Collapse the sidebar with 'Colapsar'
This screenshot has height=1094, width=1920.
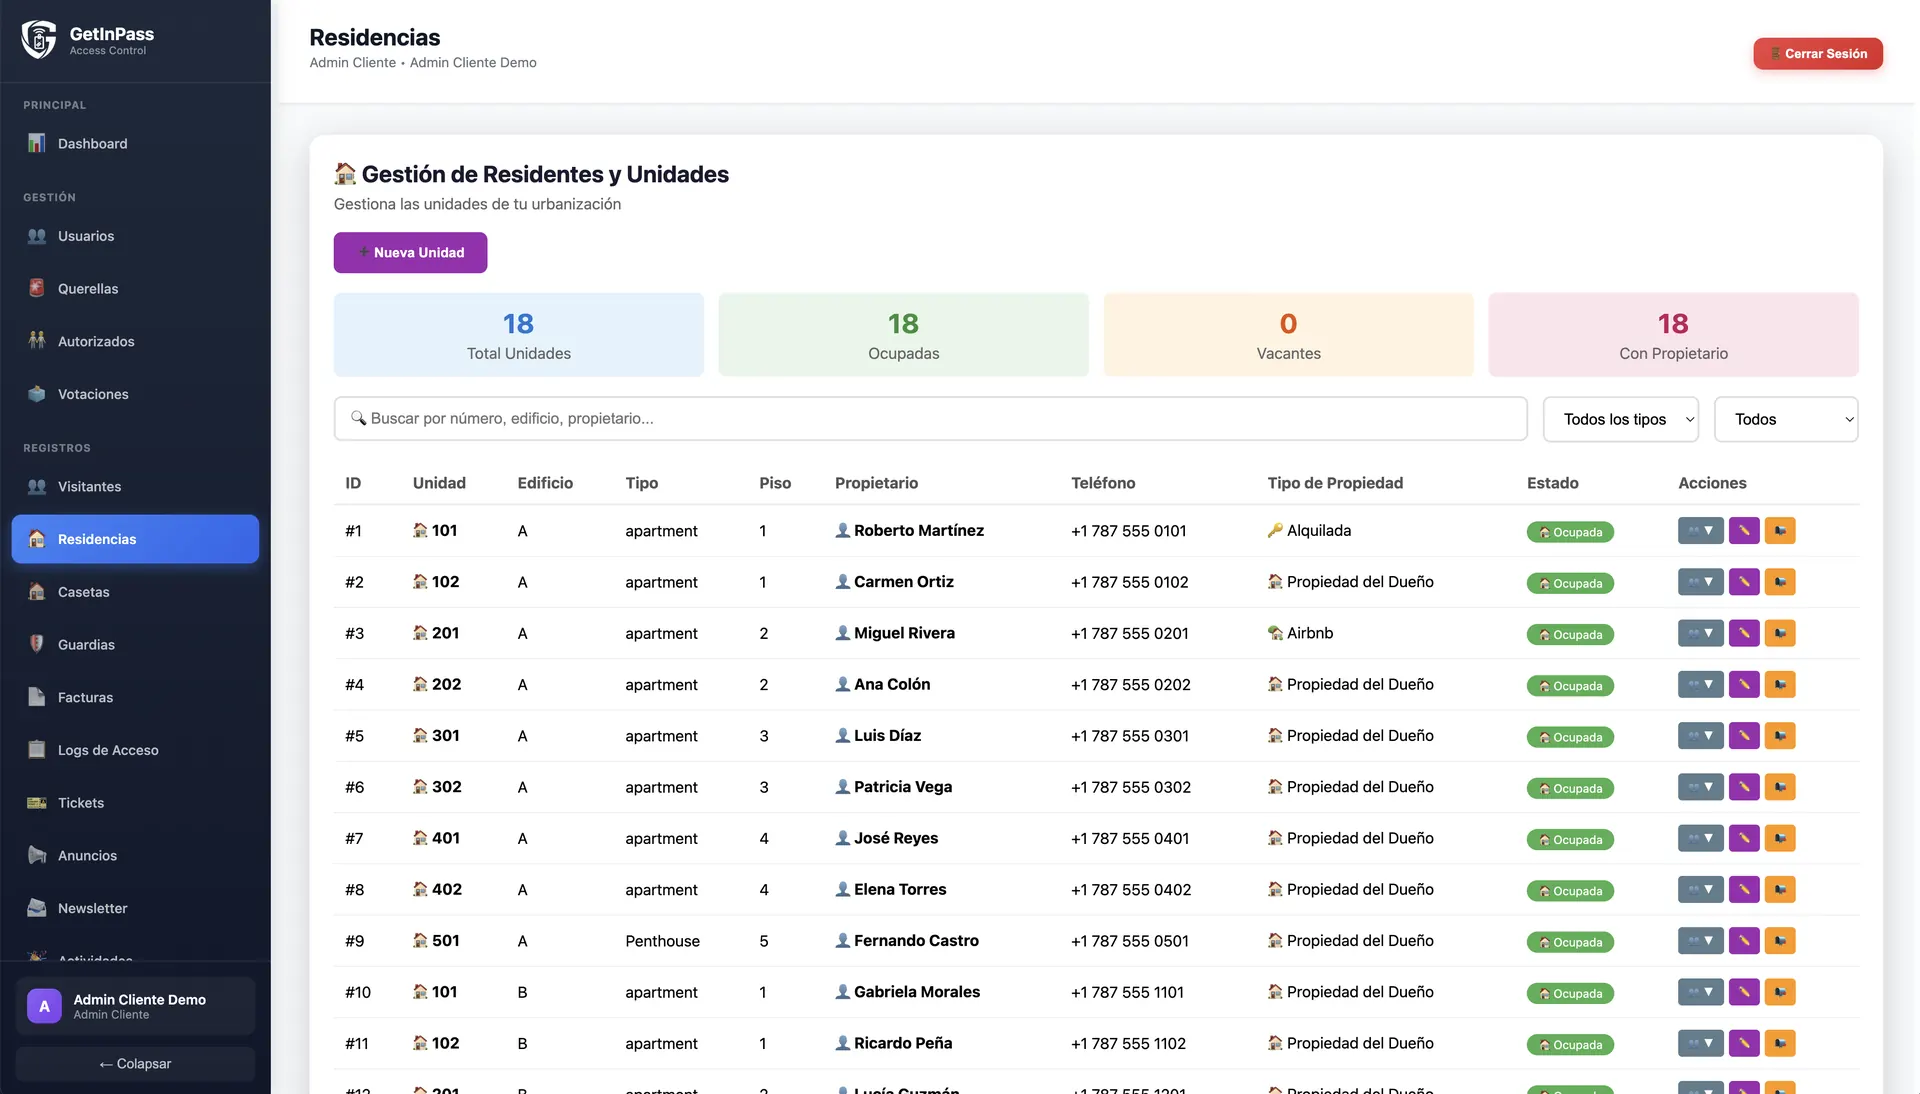click(135, 1064)
